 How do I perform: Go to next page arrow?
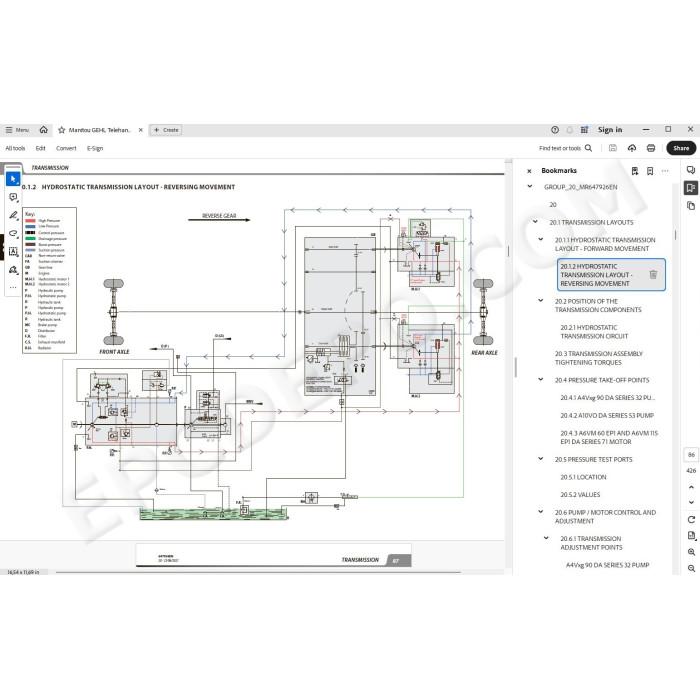(x=691, y=502)
